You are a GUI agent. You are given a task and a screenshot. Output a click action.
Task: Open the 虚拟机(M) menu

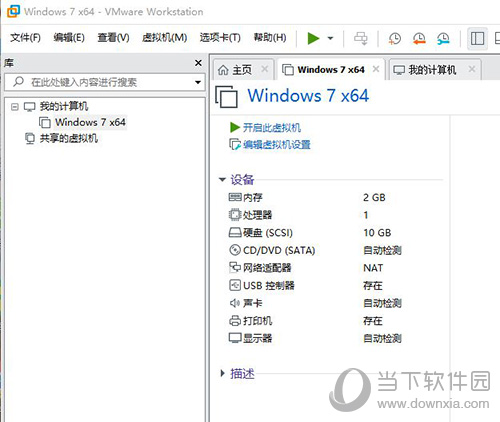tap(164, 38)
